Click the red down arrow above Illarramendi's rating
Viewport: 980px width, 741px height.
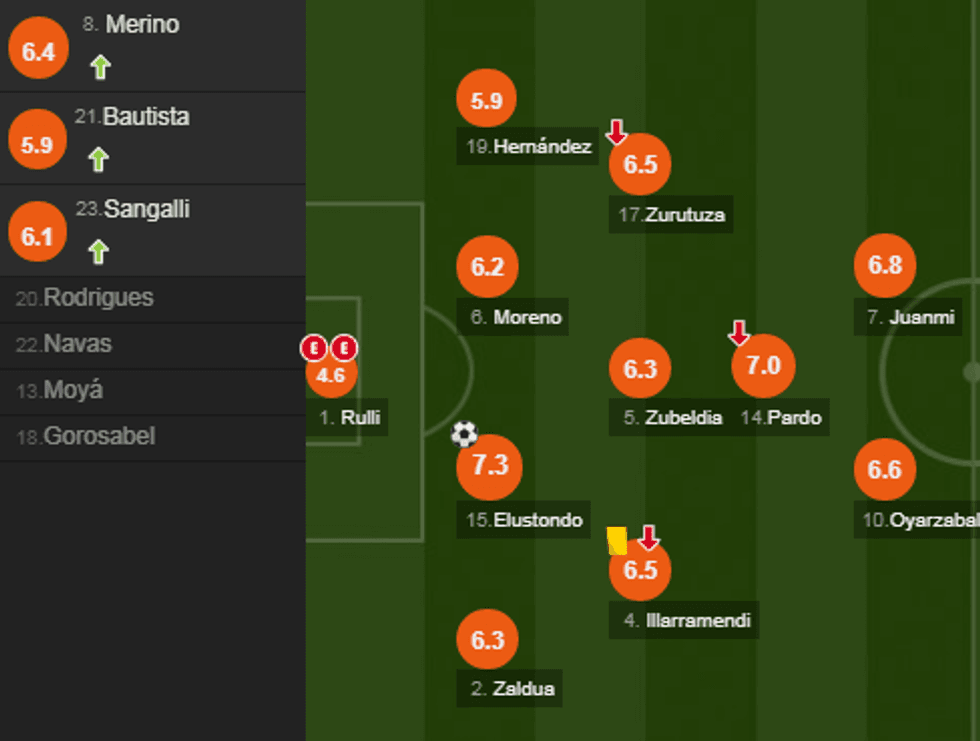tap(648, 538)
